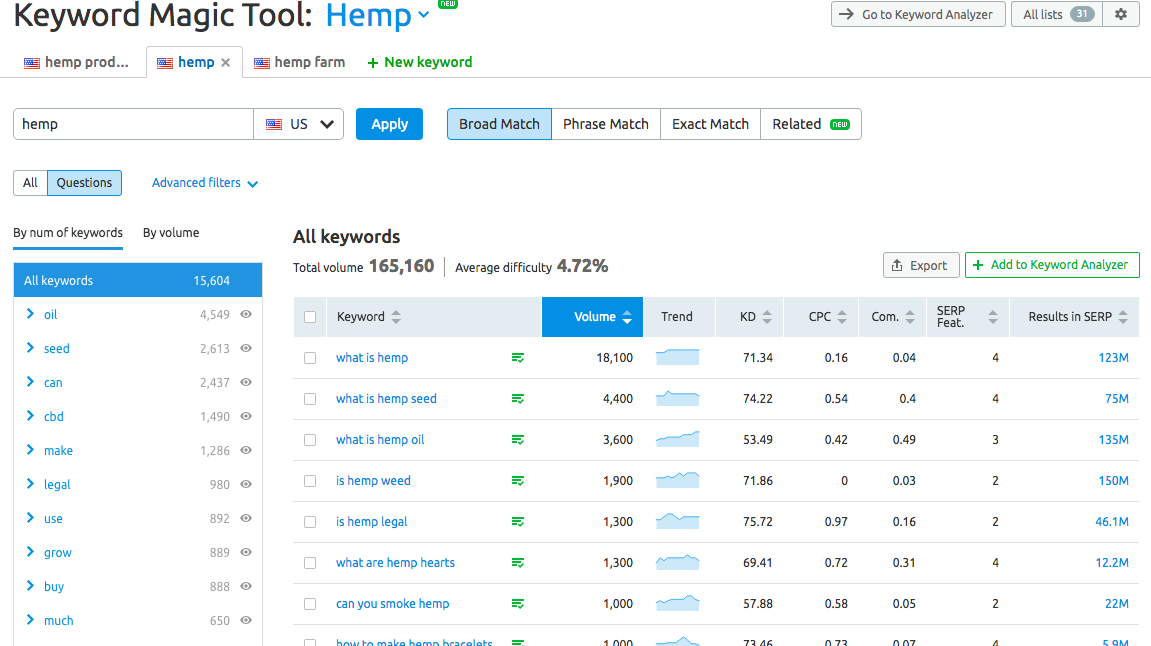This screenshot has height=646, width=1151.
Task: Check the 'what is hemp oil' checkbox
Action: pyautogui.click(x=310, y=440)
